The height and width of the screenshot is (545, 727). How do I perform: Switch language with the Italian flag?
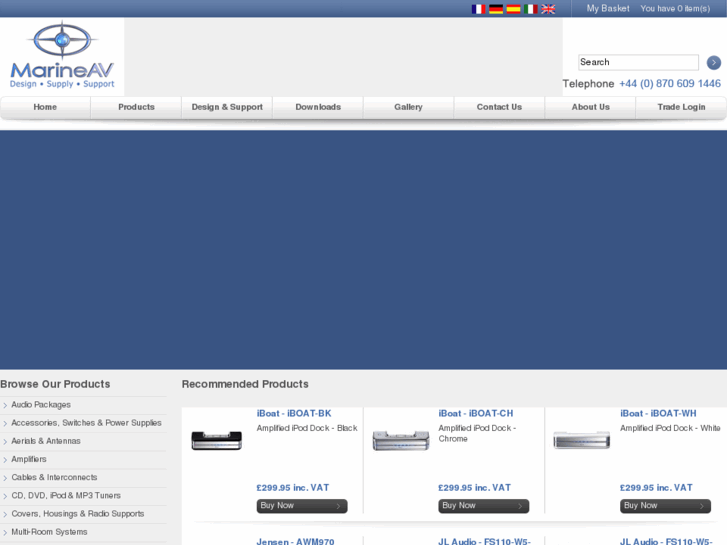point(530,9)
